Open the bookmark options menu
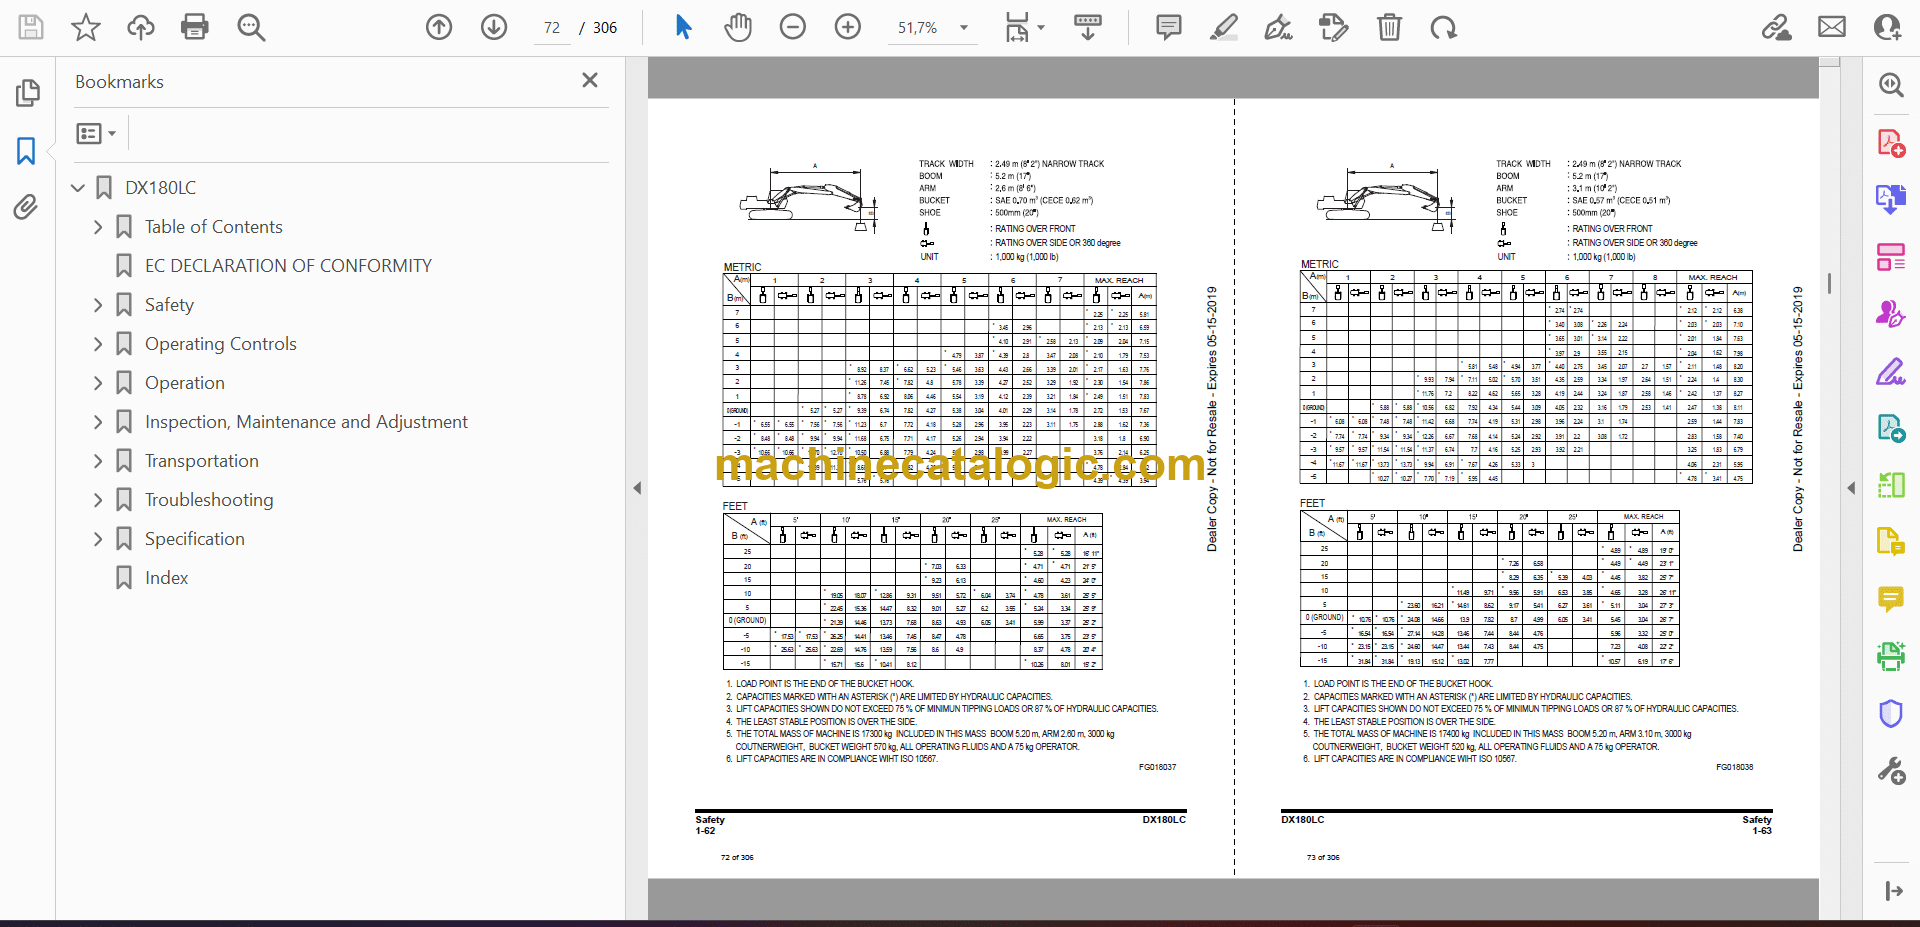Screen dimensions: 1920x927 97,133
